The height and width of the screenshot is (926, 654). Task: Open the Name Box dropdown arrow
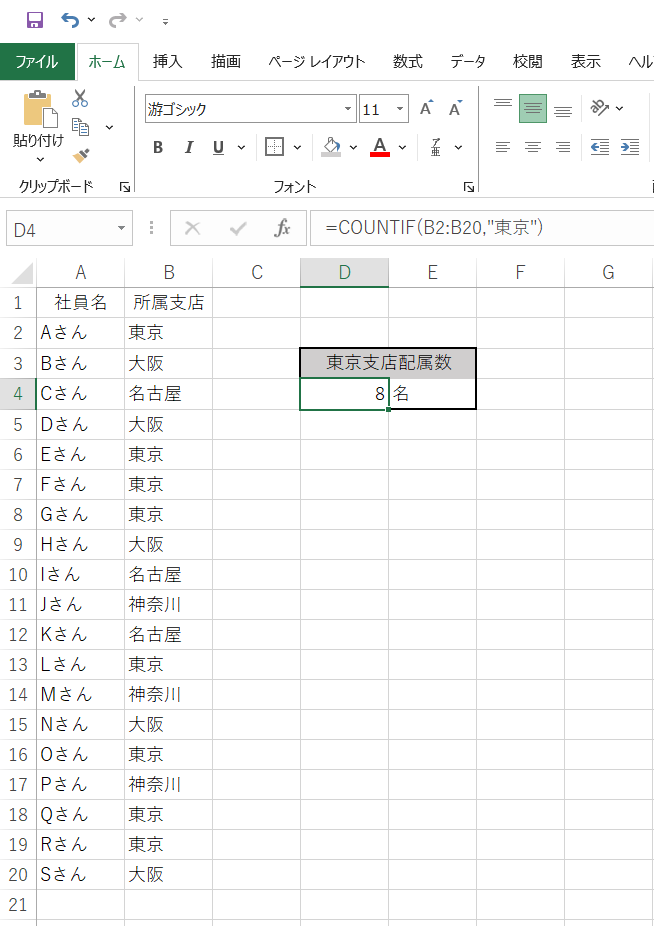[x=122, y=228]
